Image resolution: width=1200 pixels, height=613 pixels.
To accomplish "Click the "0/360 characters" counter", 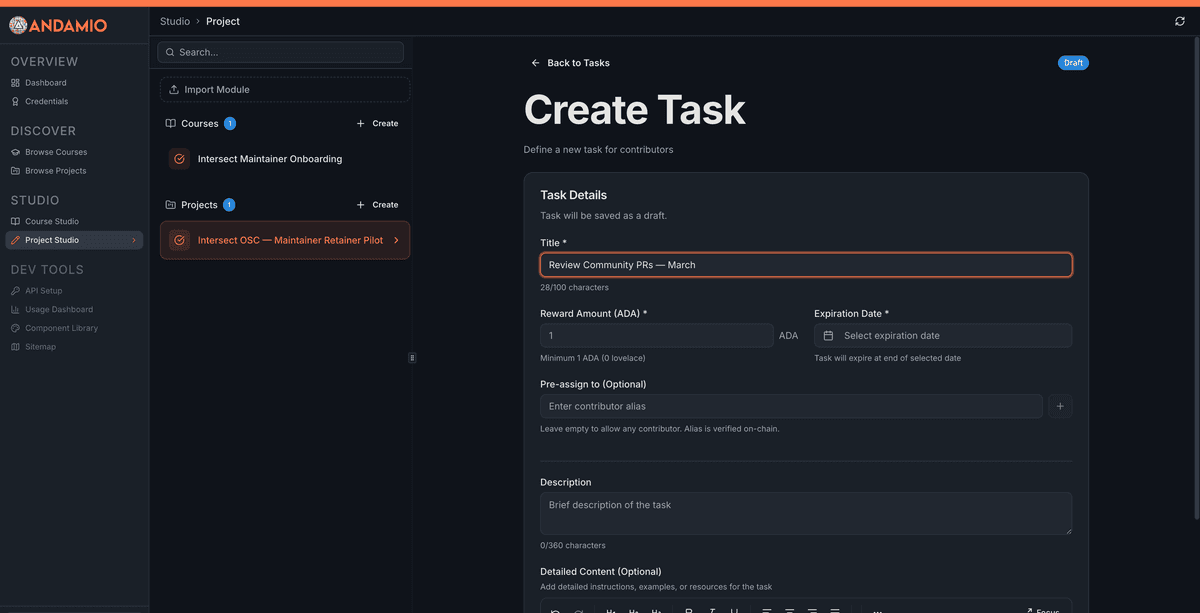I will pyautogui.click(x=572, y=546).
